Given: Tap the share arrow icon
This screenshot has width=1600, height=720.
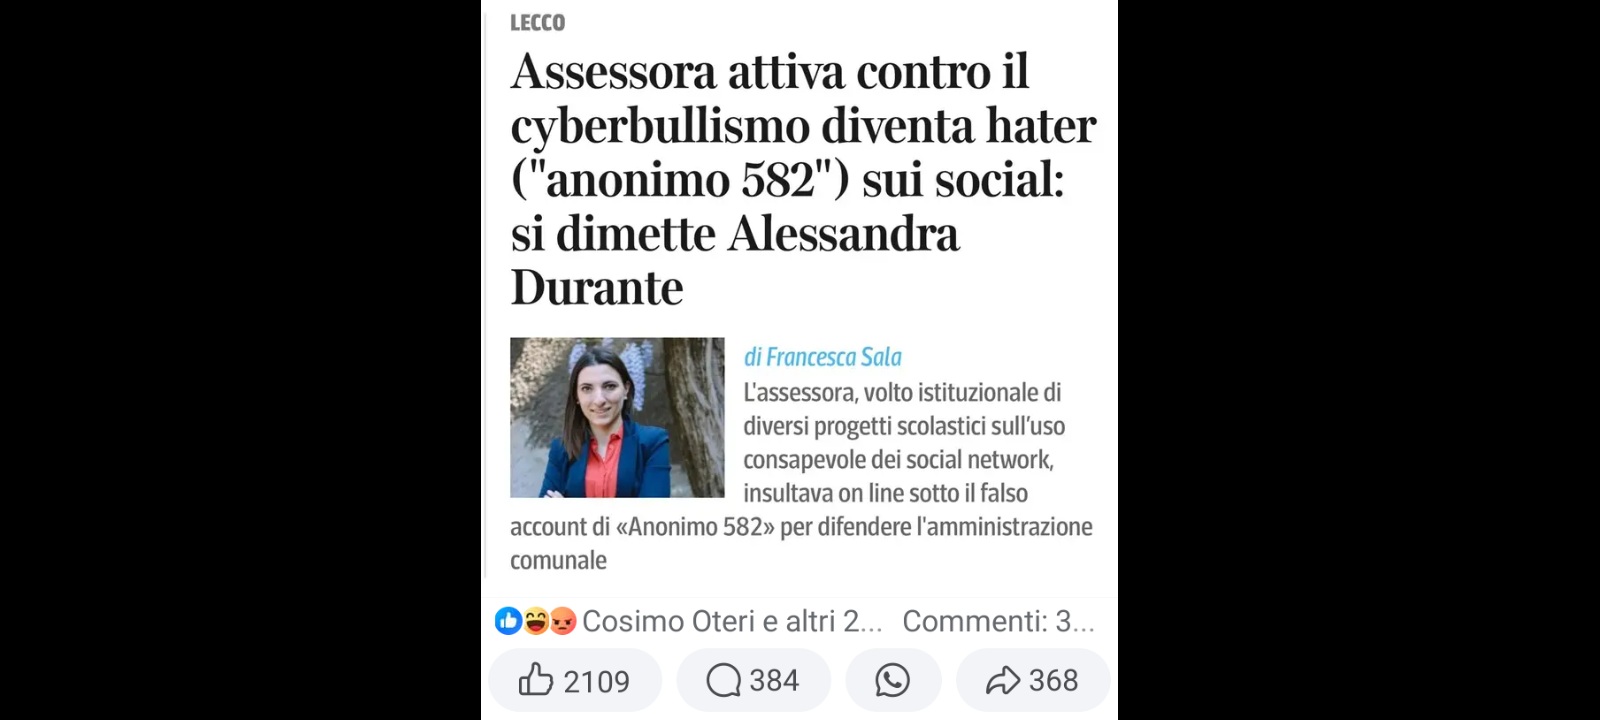Looking at the screenshot, I should (1002, 680).
